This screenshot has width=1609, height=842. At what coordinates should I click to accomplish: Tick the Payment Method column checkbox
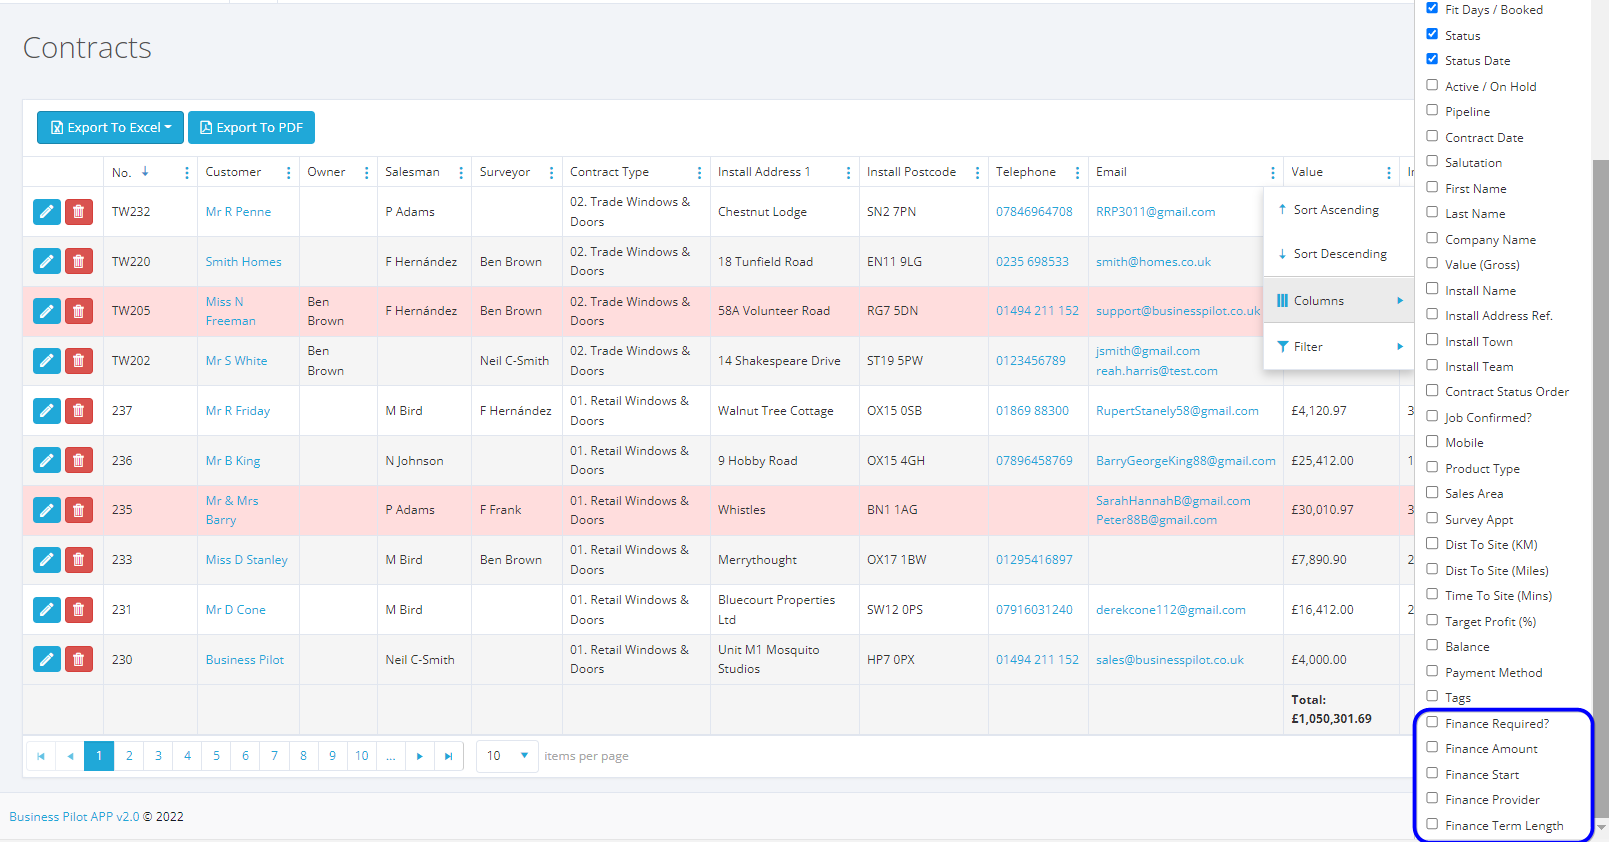(1432, 671)
